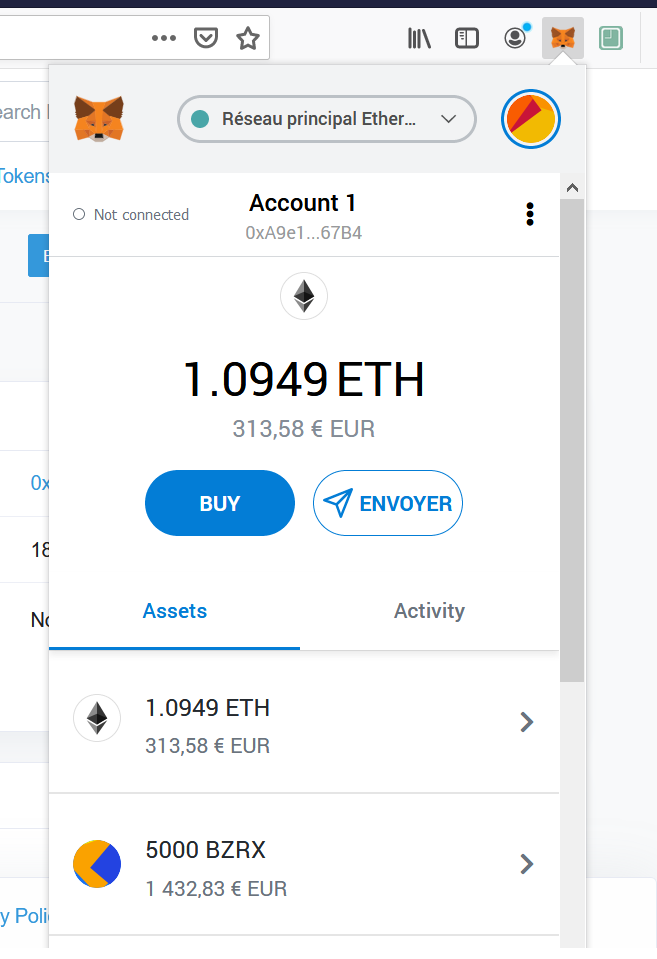Click the scrollbar up arrow
This screenshot has width=657, height=959.
573,188
